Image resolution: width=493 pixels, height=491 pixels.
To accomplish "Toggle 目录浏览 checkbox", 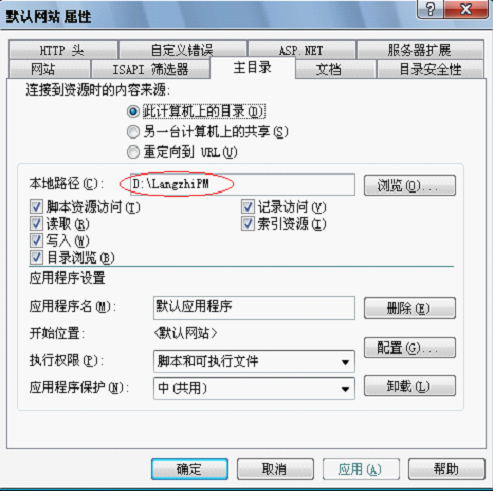I will tap(36, 257).
